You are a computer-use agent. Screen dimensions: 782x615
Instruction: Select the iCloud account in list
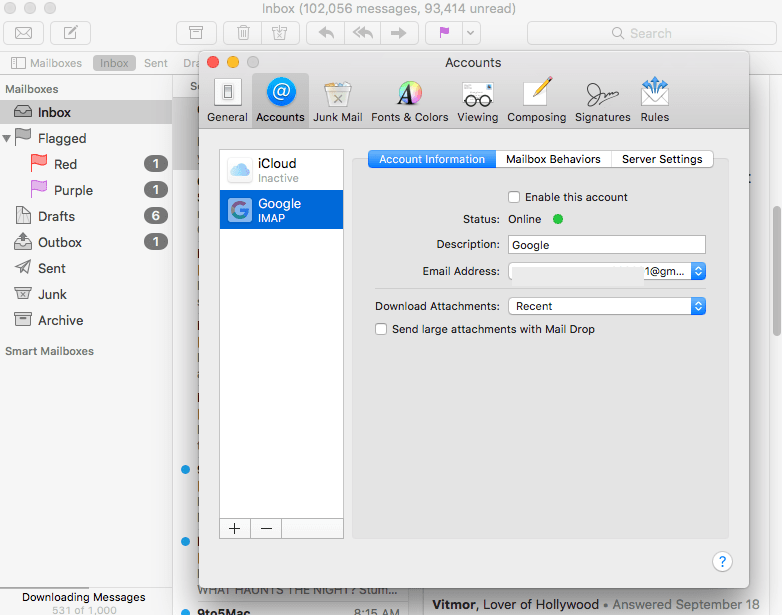pyautogui.click(x=281, y=170)
